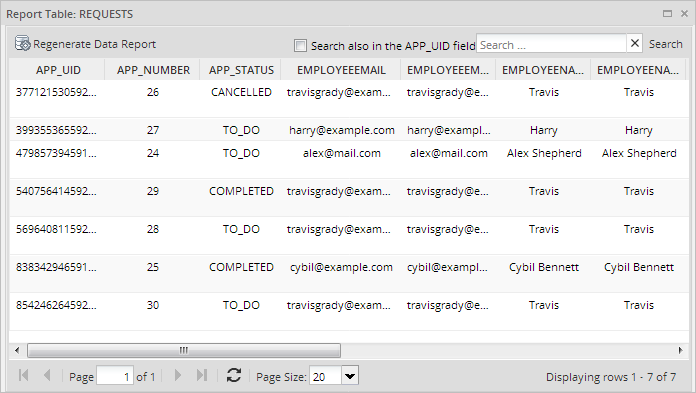Select APP_UID cell 479857394591...
696x393 pixels.
(x=56, y=153)
